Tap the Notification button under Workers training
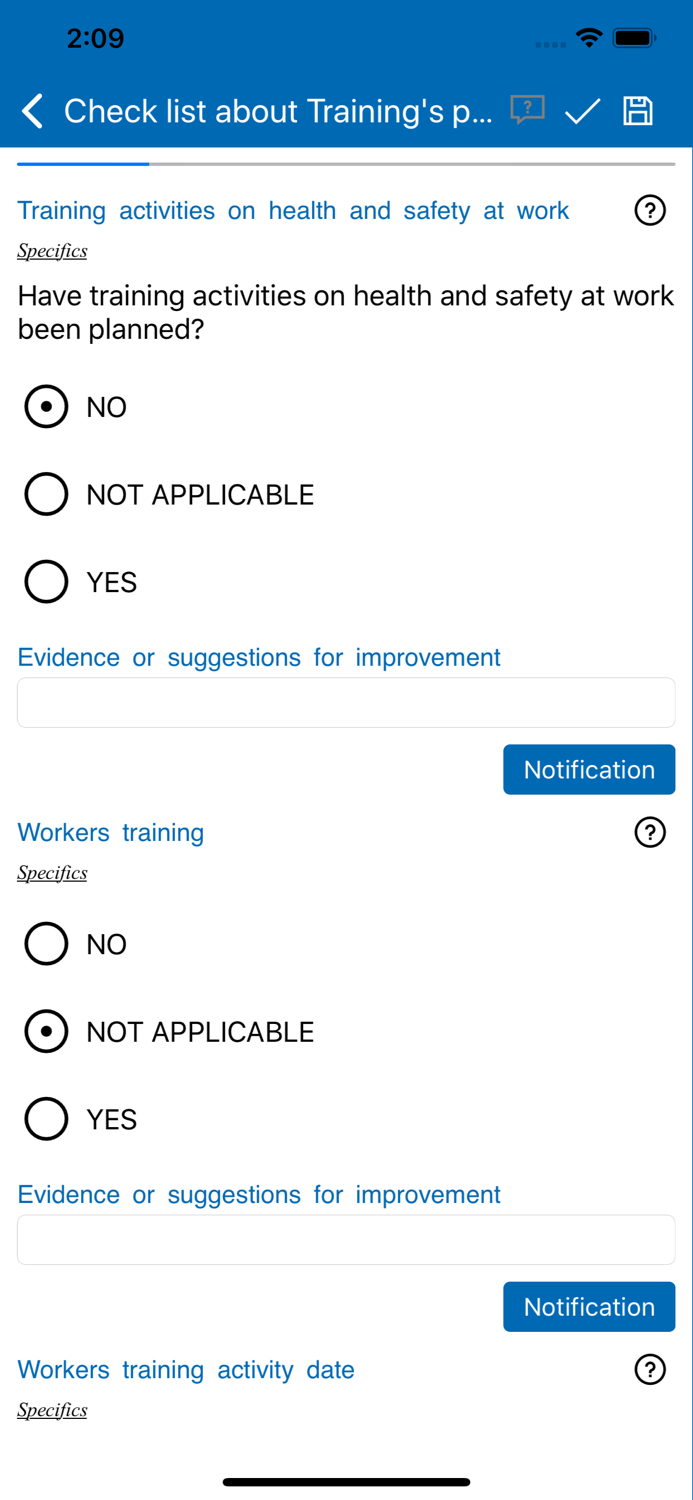693x1500 pixels. click(589, 1306)
